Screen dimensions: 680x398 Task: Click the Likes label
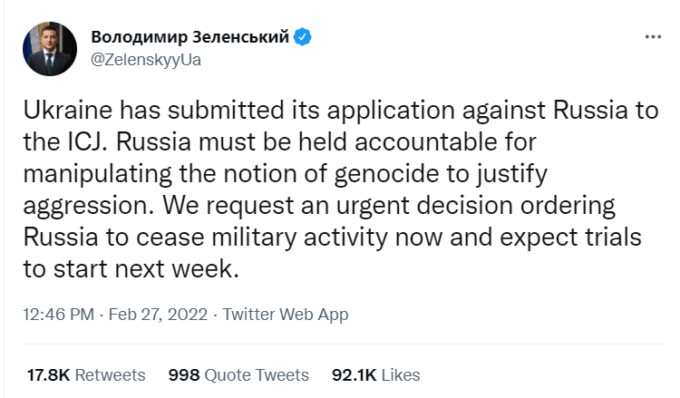(x=401, y=375)
